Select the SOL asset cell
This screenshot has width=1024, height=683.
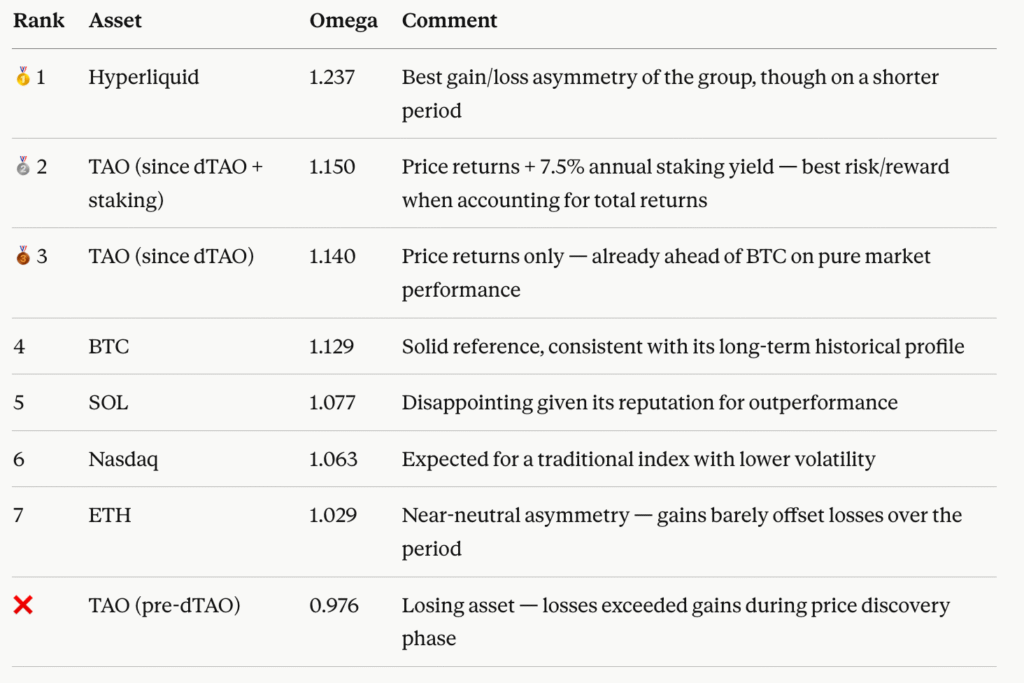pos(108,403)
